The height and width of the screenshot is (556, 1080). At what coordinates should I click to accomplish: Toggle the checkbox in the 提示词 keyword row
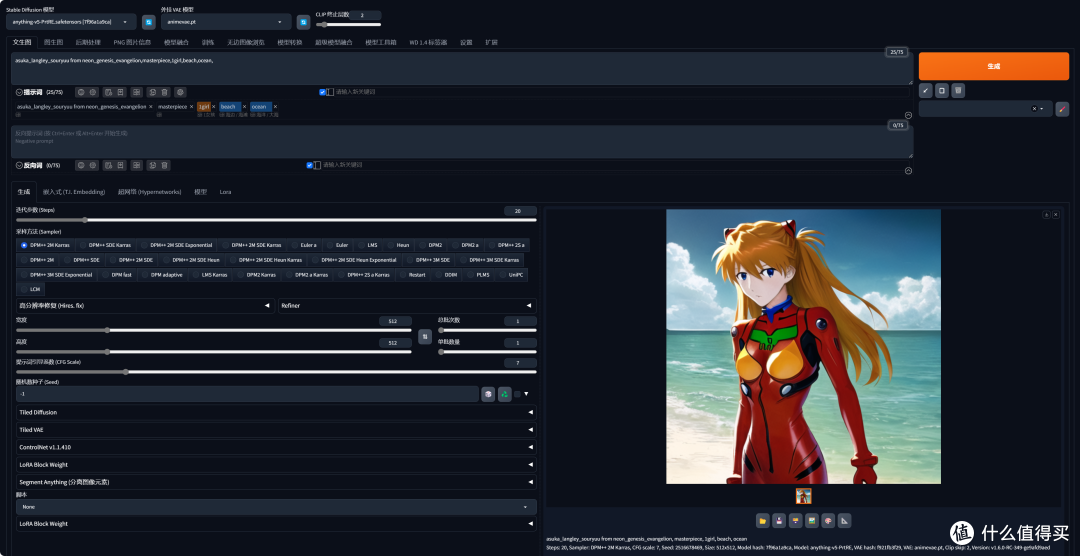(322, 92)
